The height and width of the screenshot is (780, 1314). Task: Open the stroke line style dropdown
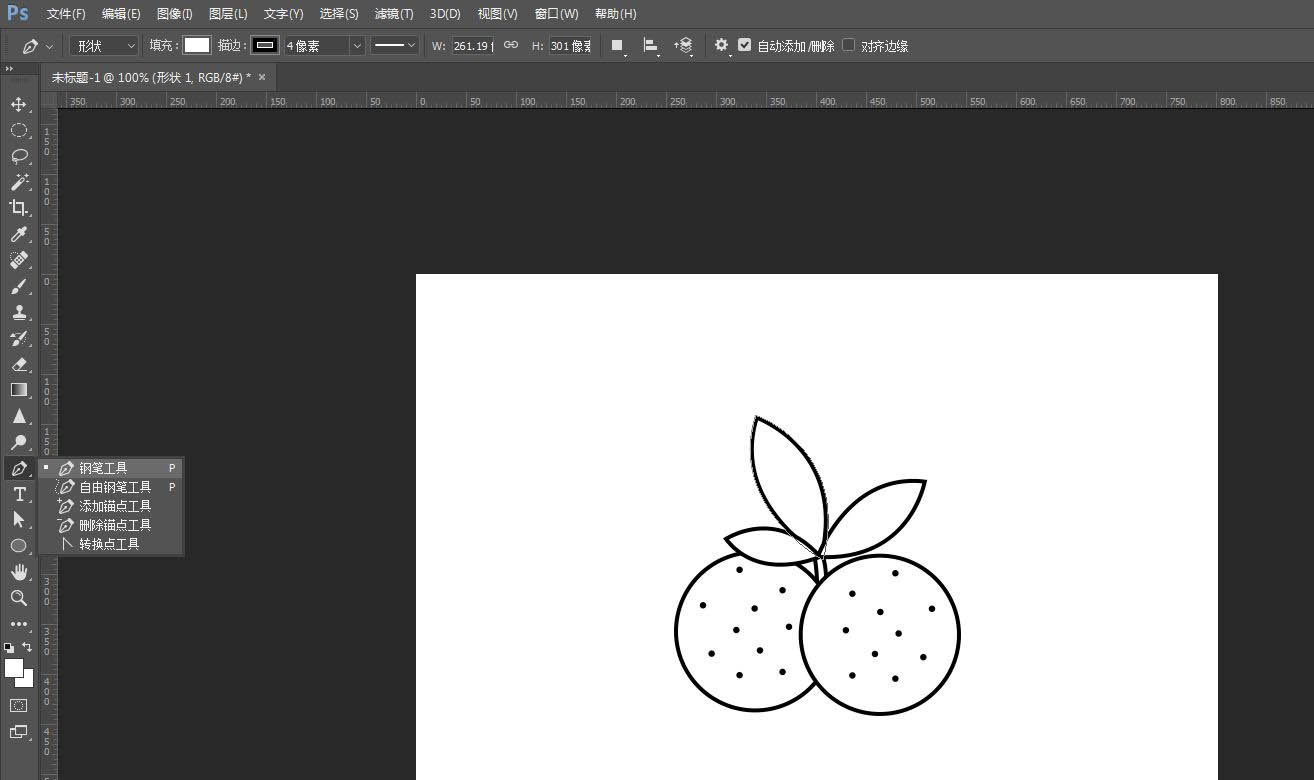tap(394, 46)
